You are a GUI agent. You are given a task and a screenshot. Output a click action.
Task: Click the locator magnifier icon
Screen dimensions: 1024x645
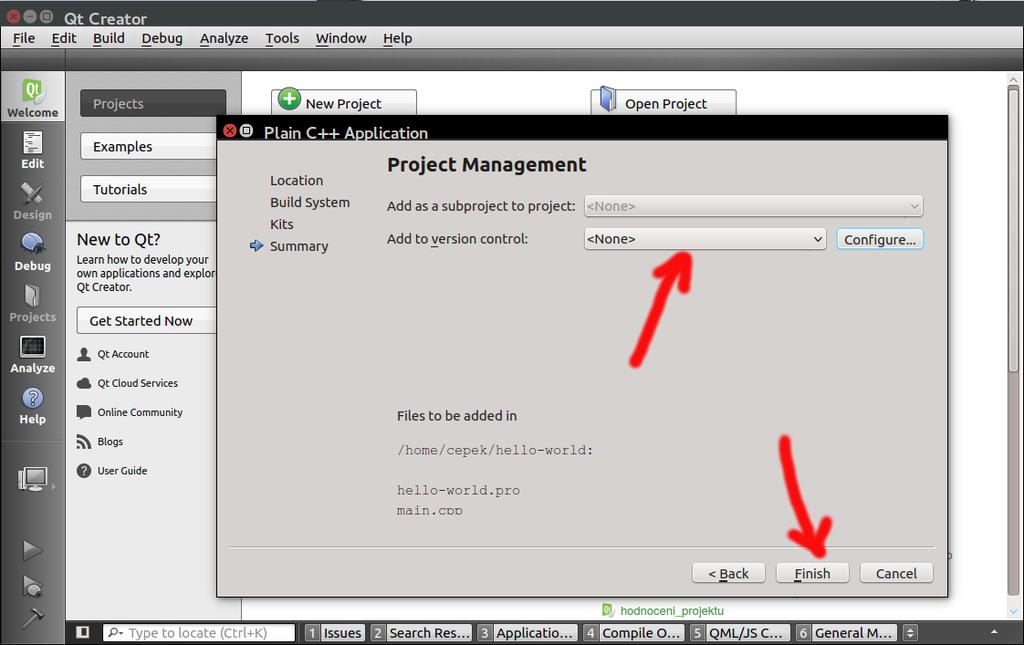coord(115,632)
